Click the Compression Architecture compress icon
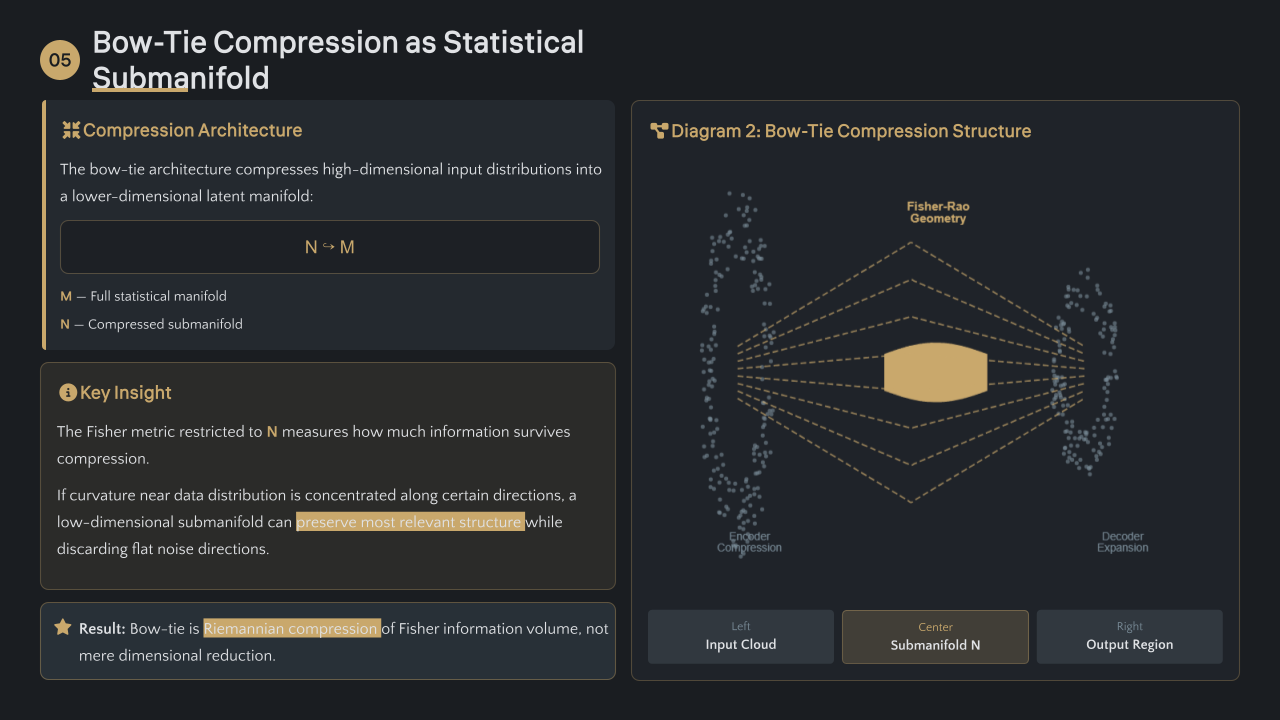 click(71, 130)
